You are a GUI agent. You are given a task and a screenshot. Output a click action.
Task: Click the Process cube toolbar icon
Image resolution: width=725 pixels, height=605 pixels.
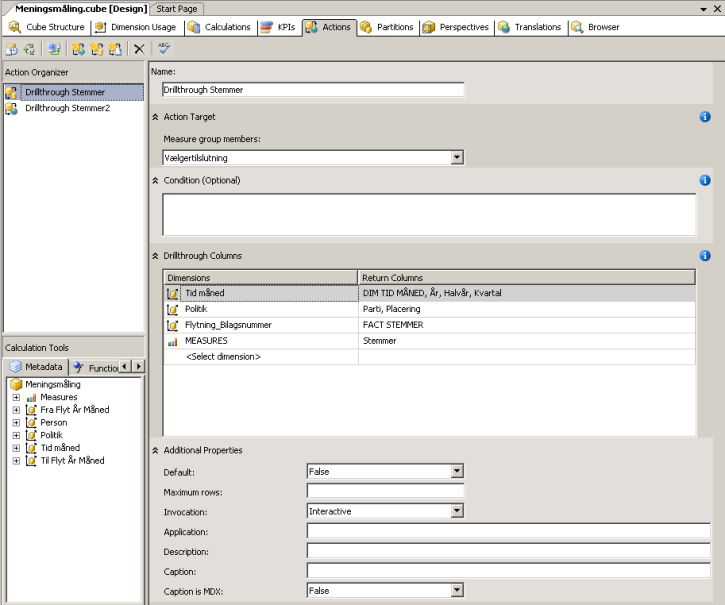(x=12, y=49)
